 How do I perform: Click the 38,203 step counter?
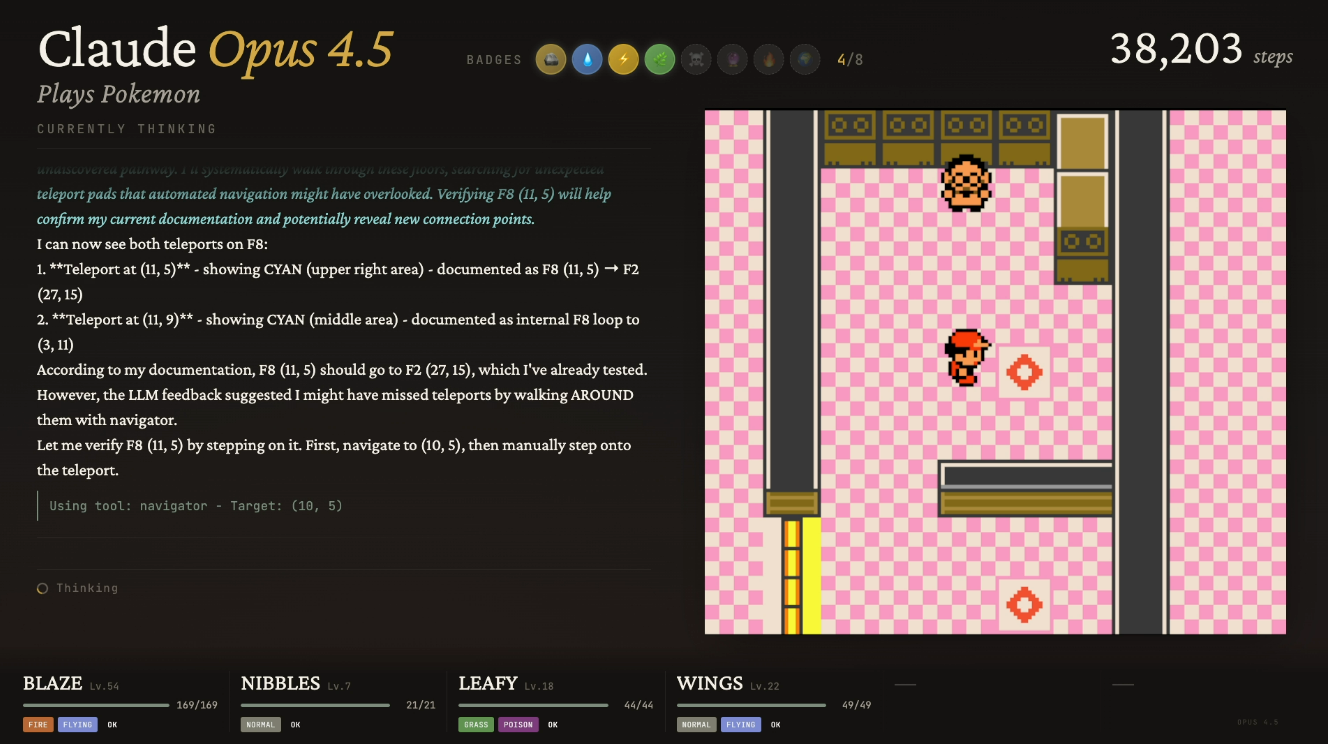1177,49
